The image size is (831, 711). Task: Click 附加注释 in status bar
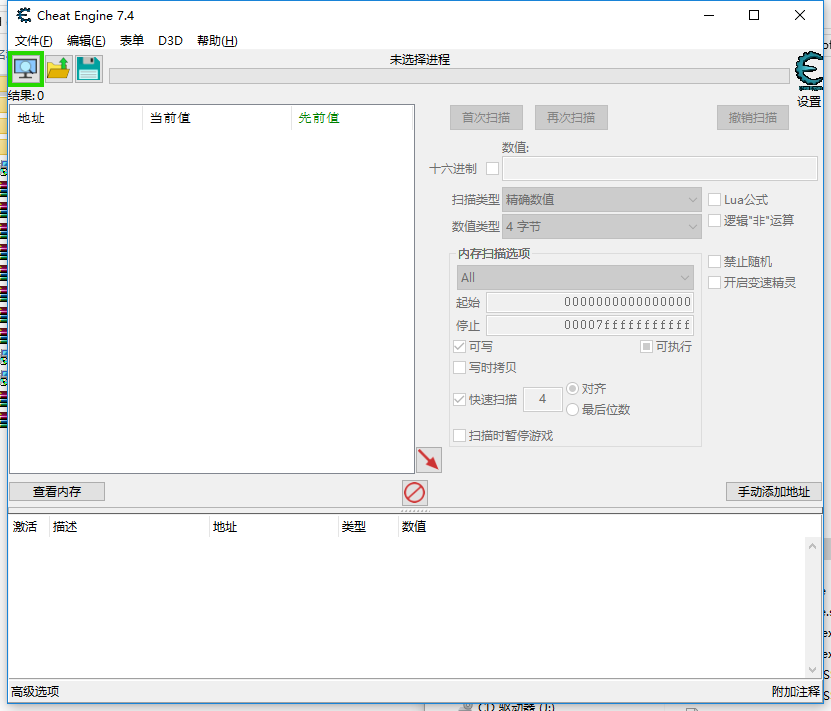tap(795, 691)
